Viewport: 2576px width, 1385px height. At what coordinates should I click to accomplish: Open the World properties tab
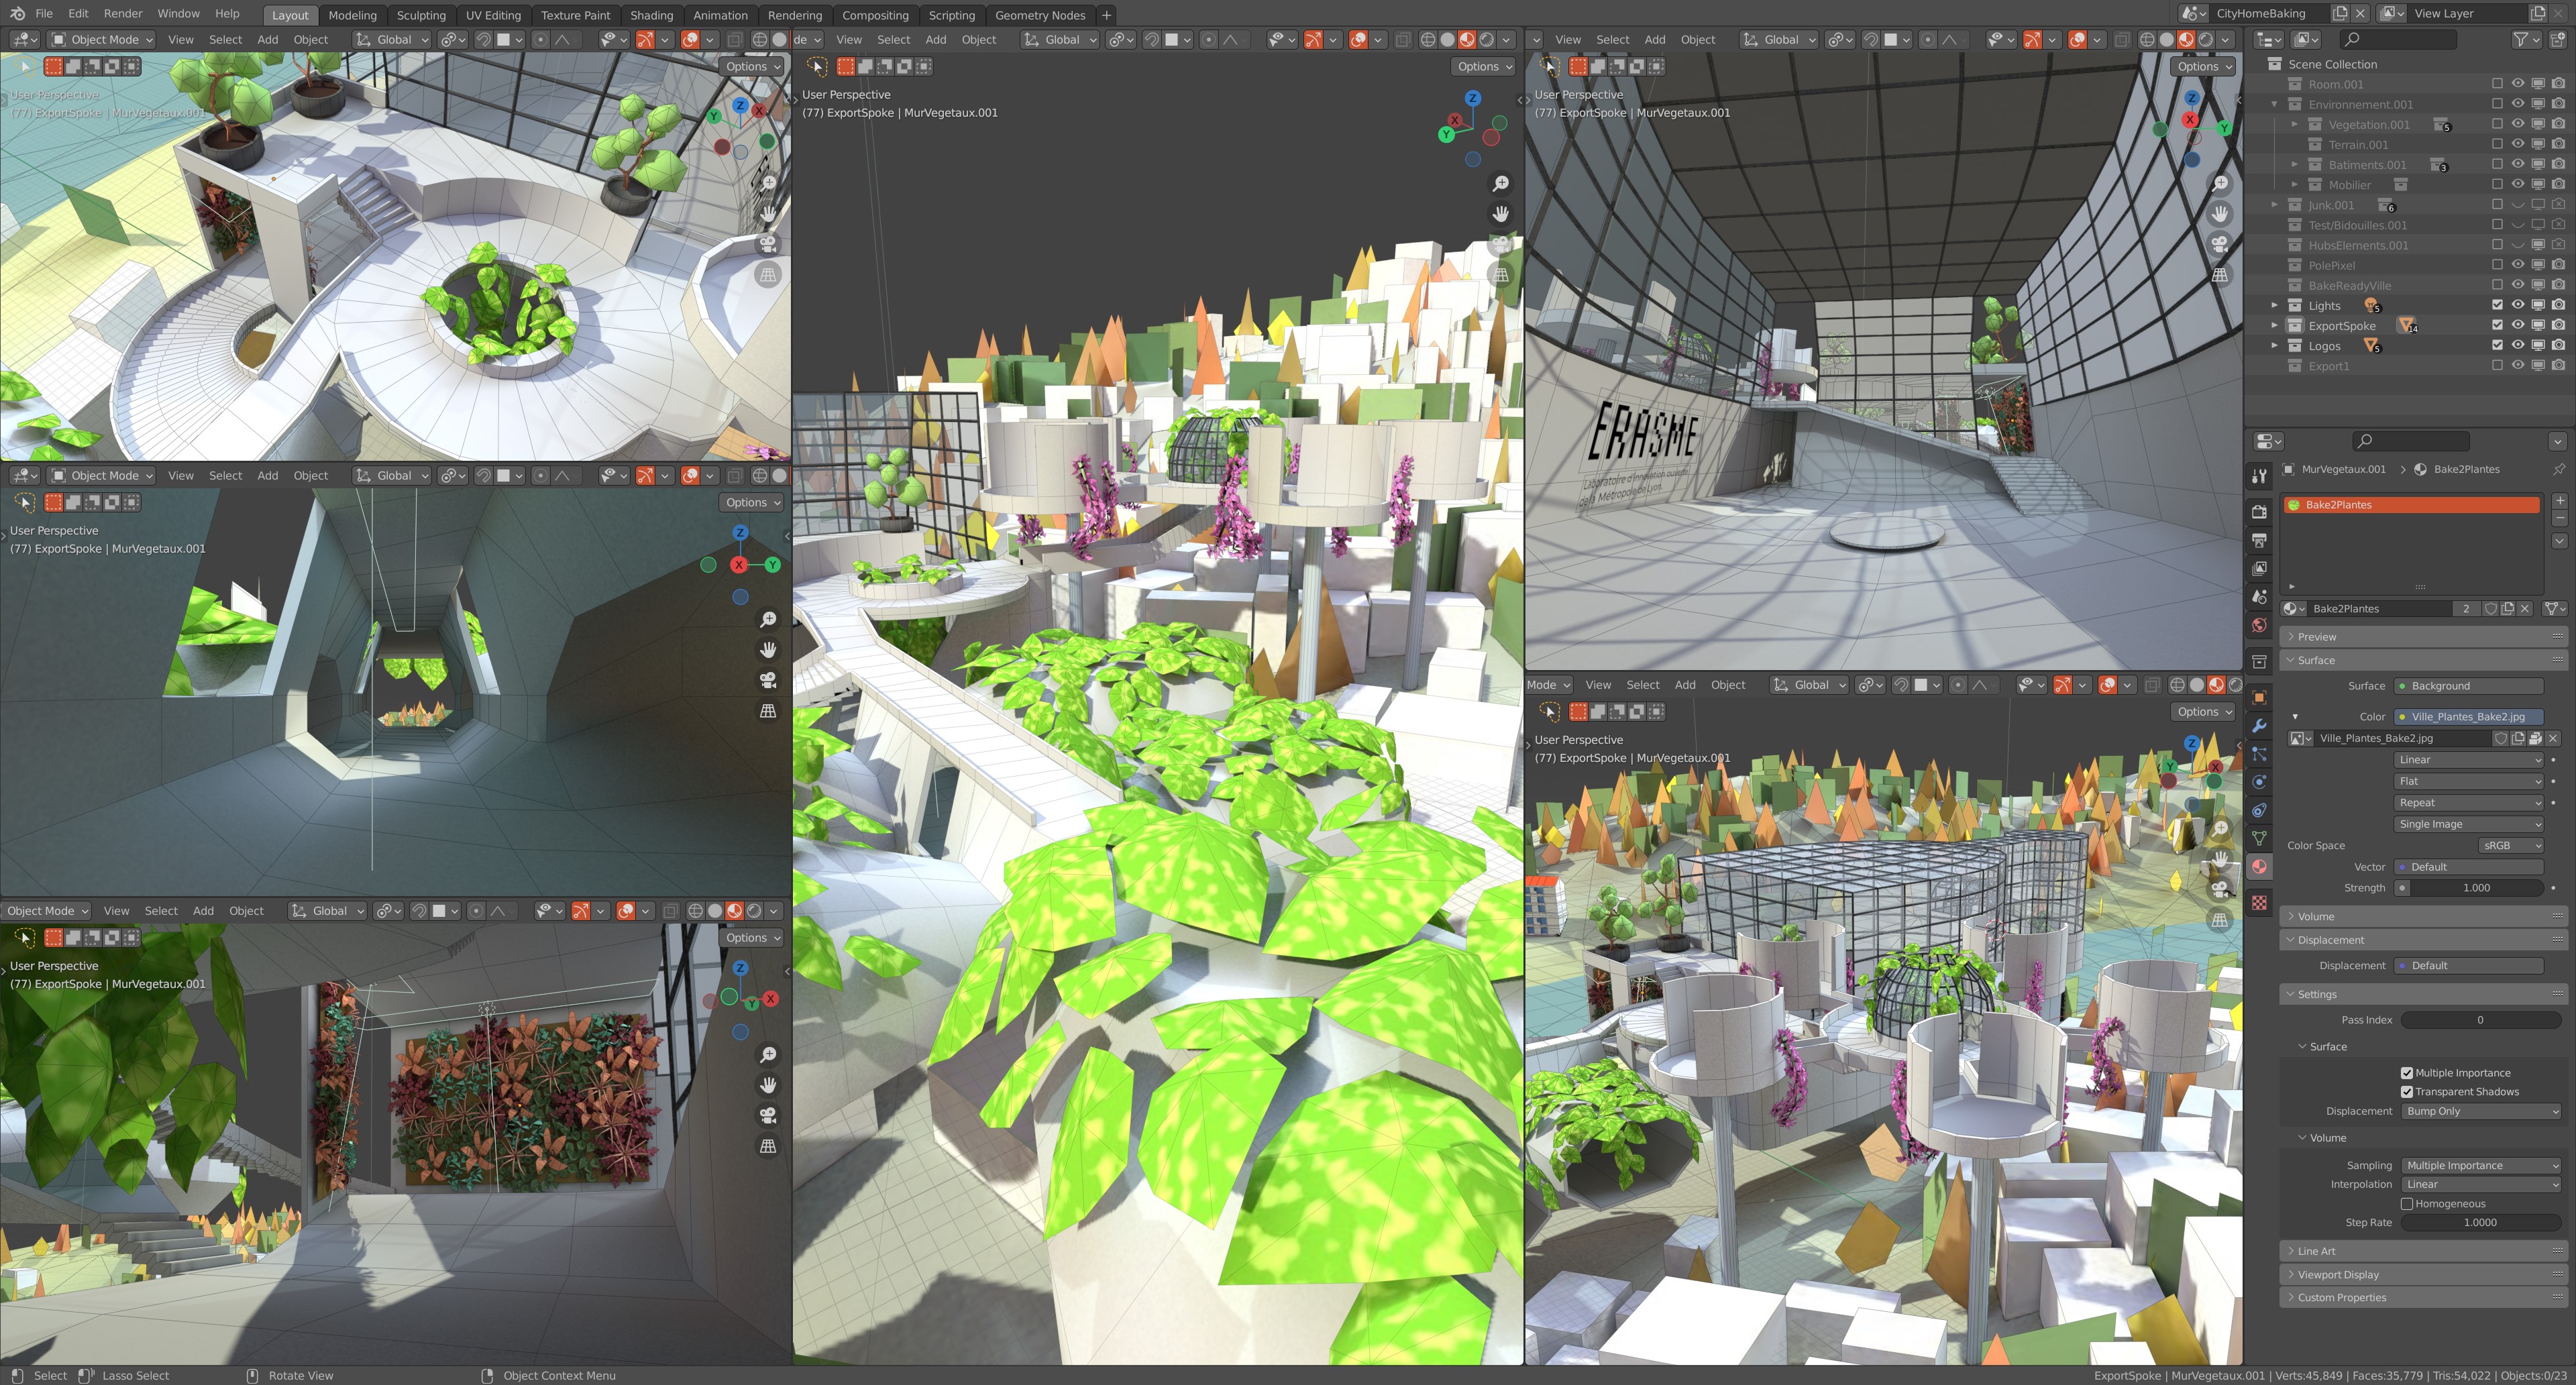click(2258, 625)
